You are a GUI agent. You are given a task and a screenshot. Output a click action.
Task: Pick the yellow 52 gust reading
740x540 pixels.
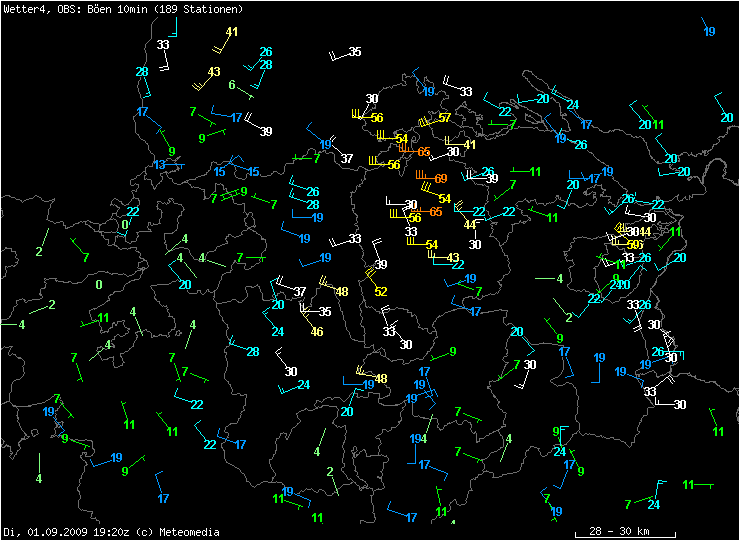pos(381,291)
